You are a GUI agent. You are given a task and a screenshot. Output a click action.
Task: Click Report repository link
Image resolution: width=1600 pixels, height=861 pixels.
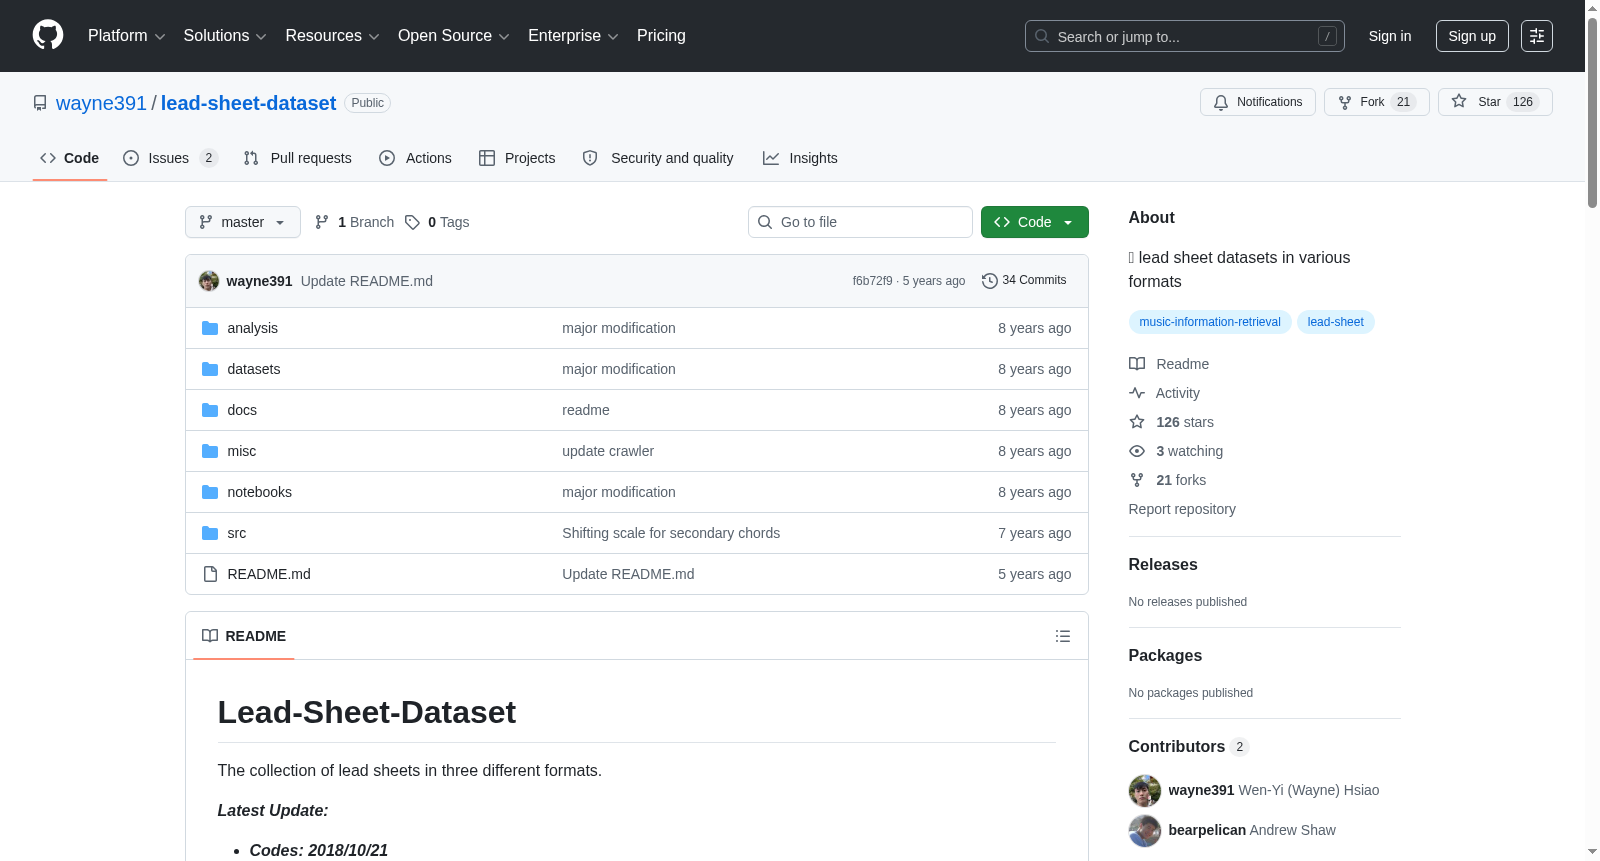click(1182, 509)
